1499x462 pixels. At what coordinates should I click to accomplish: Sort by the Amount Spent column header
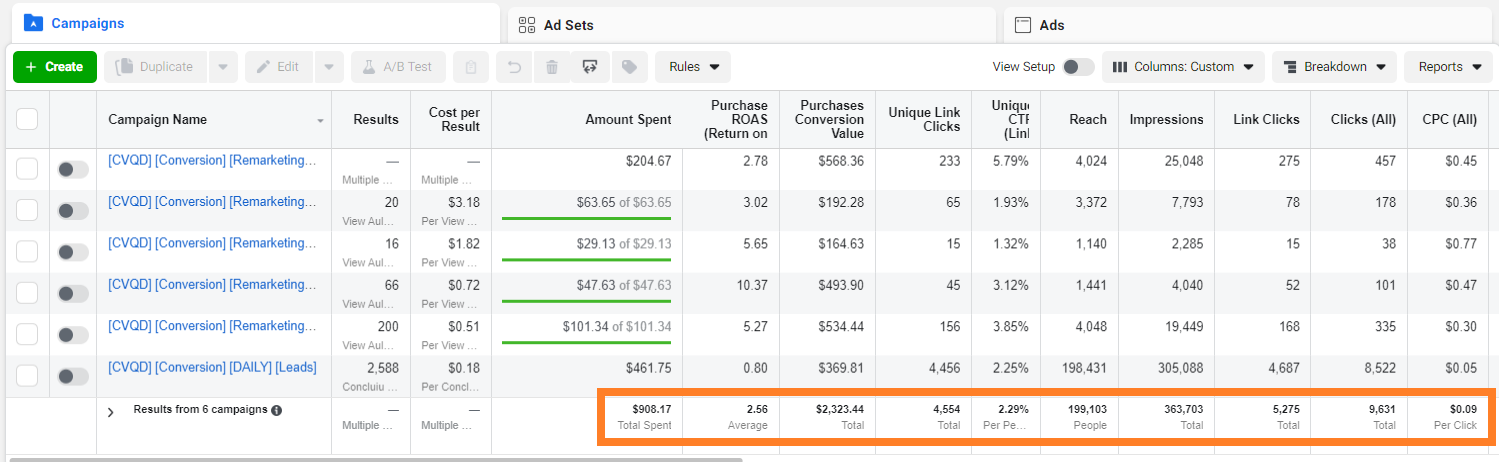click(628, 119)
